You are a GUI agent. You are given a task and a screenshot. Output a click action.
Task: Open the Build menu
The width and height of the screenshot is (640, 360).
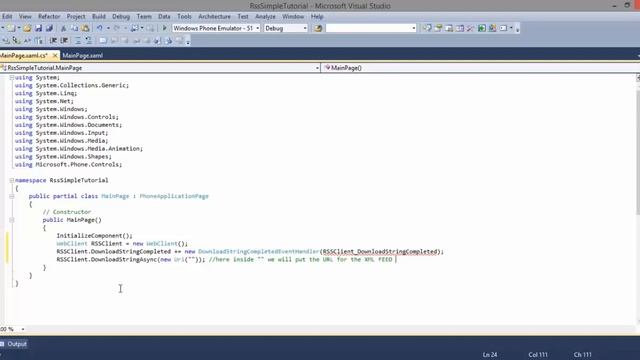99,16
